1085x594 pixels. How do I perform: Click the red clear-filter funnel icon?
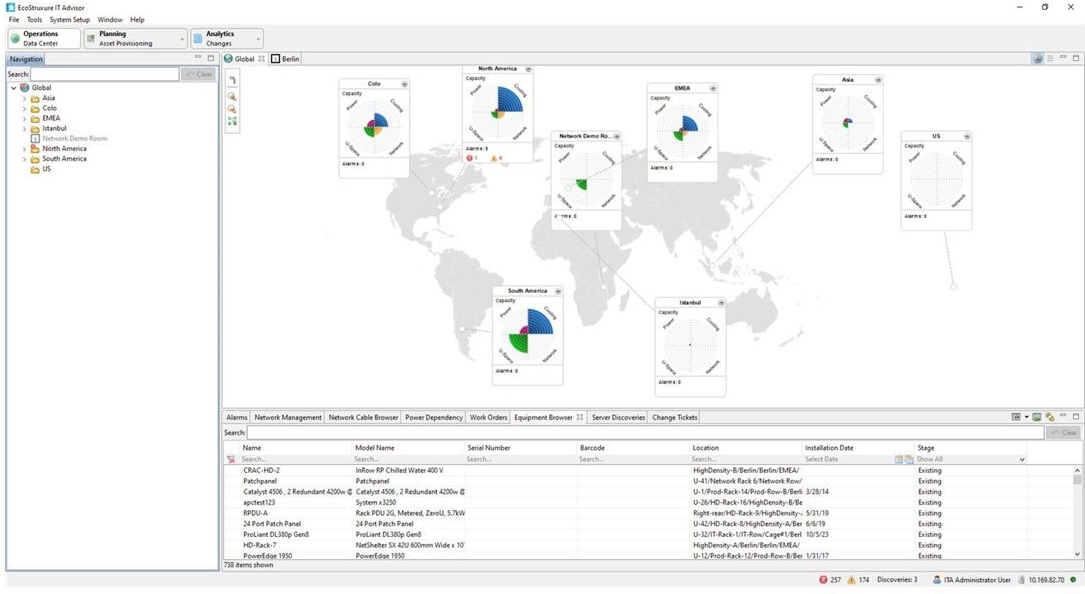230,458
